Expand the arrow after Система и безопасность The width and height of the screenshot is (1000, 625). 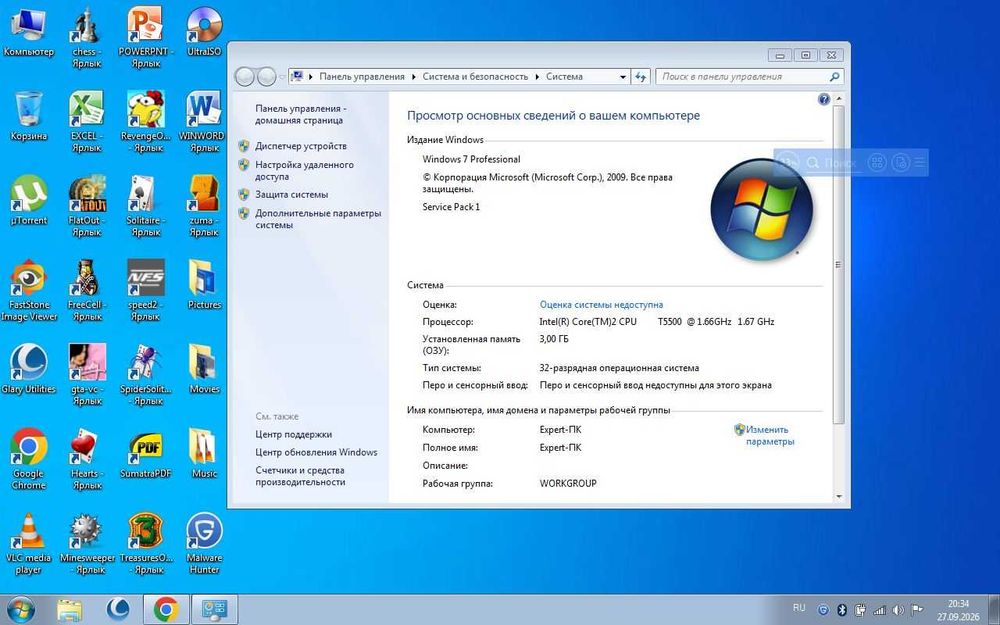(x=537, y=77)
